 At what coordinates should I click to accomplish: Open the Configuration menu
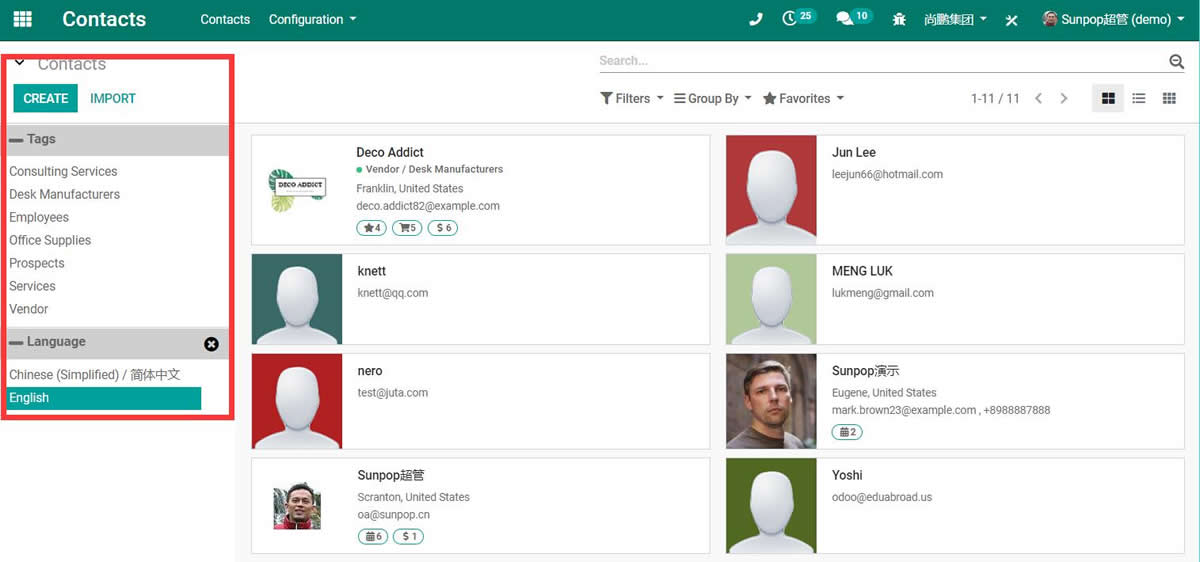click(x=312, y=19)
